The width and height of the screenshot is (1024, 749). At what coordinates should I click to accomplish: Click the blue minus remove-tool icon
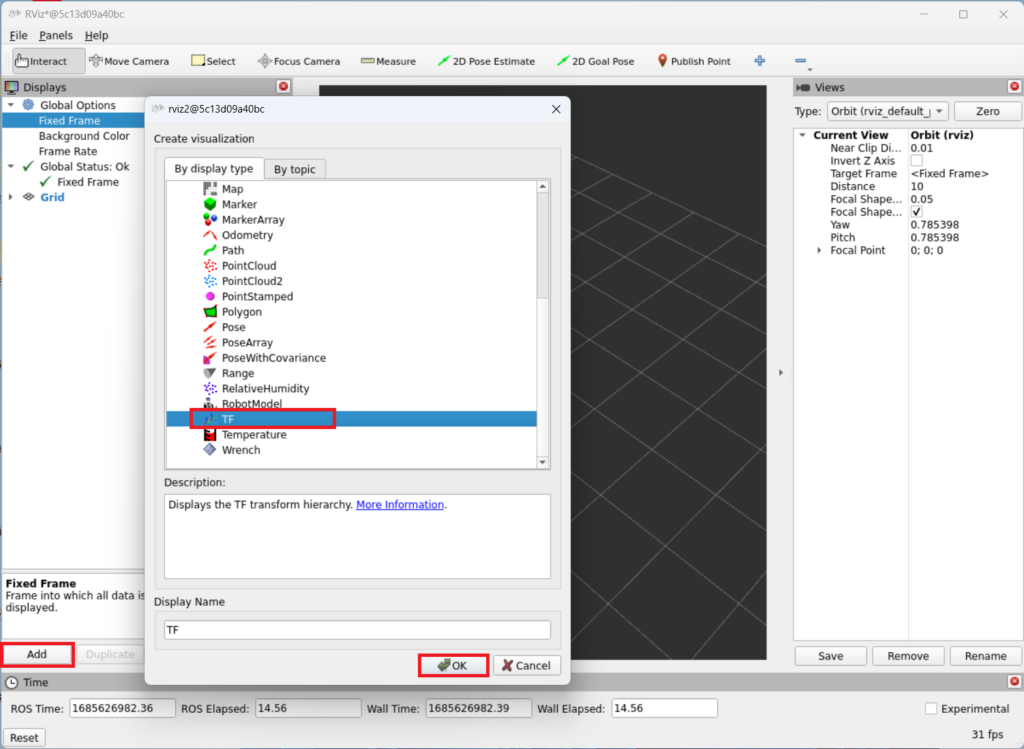coord(801,61)
